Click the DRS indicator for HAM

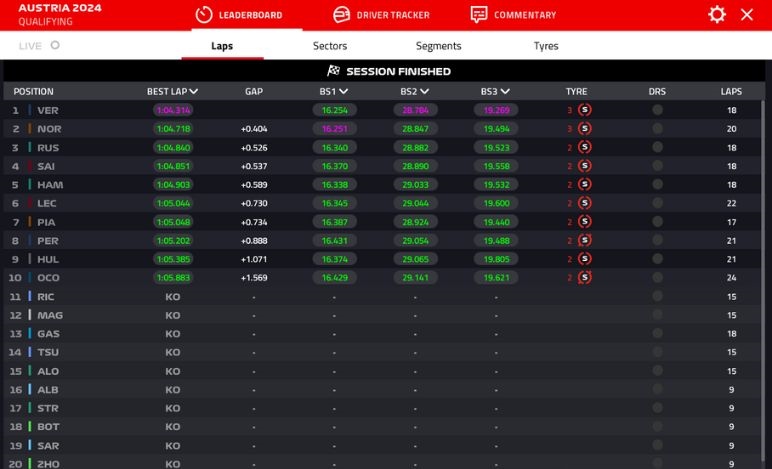(657, 185)
